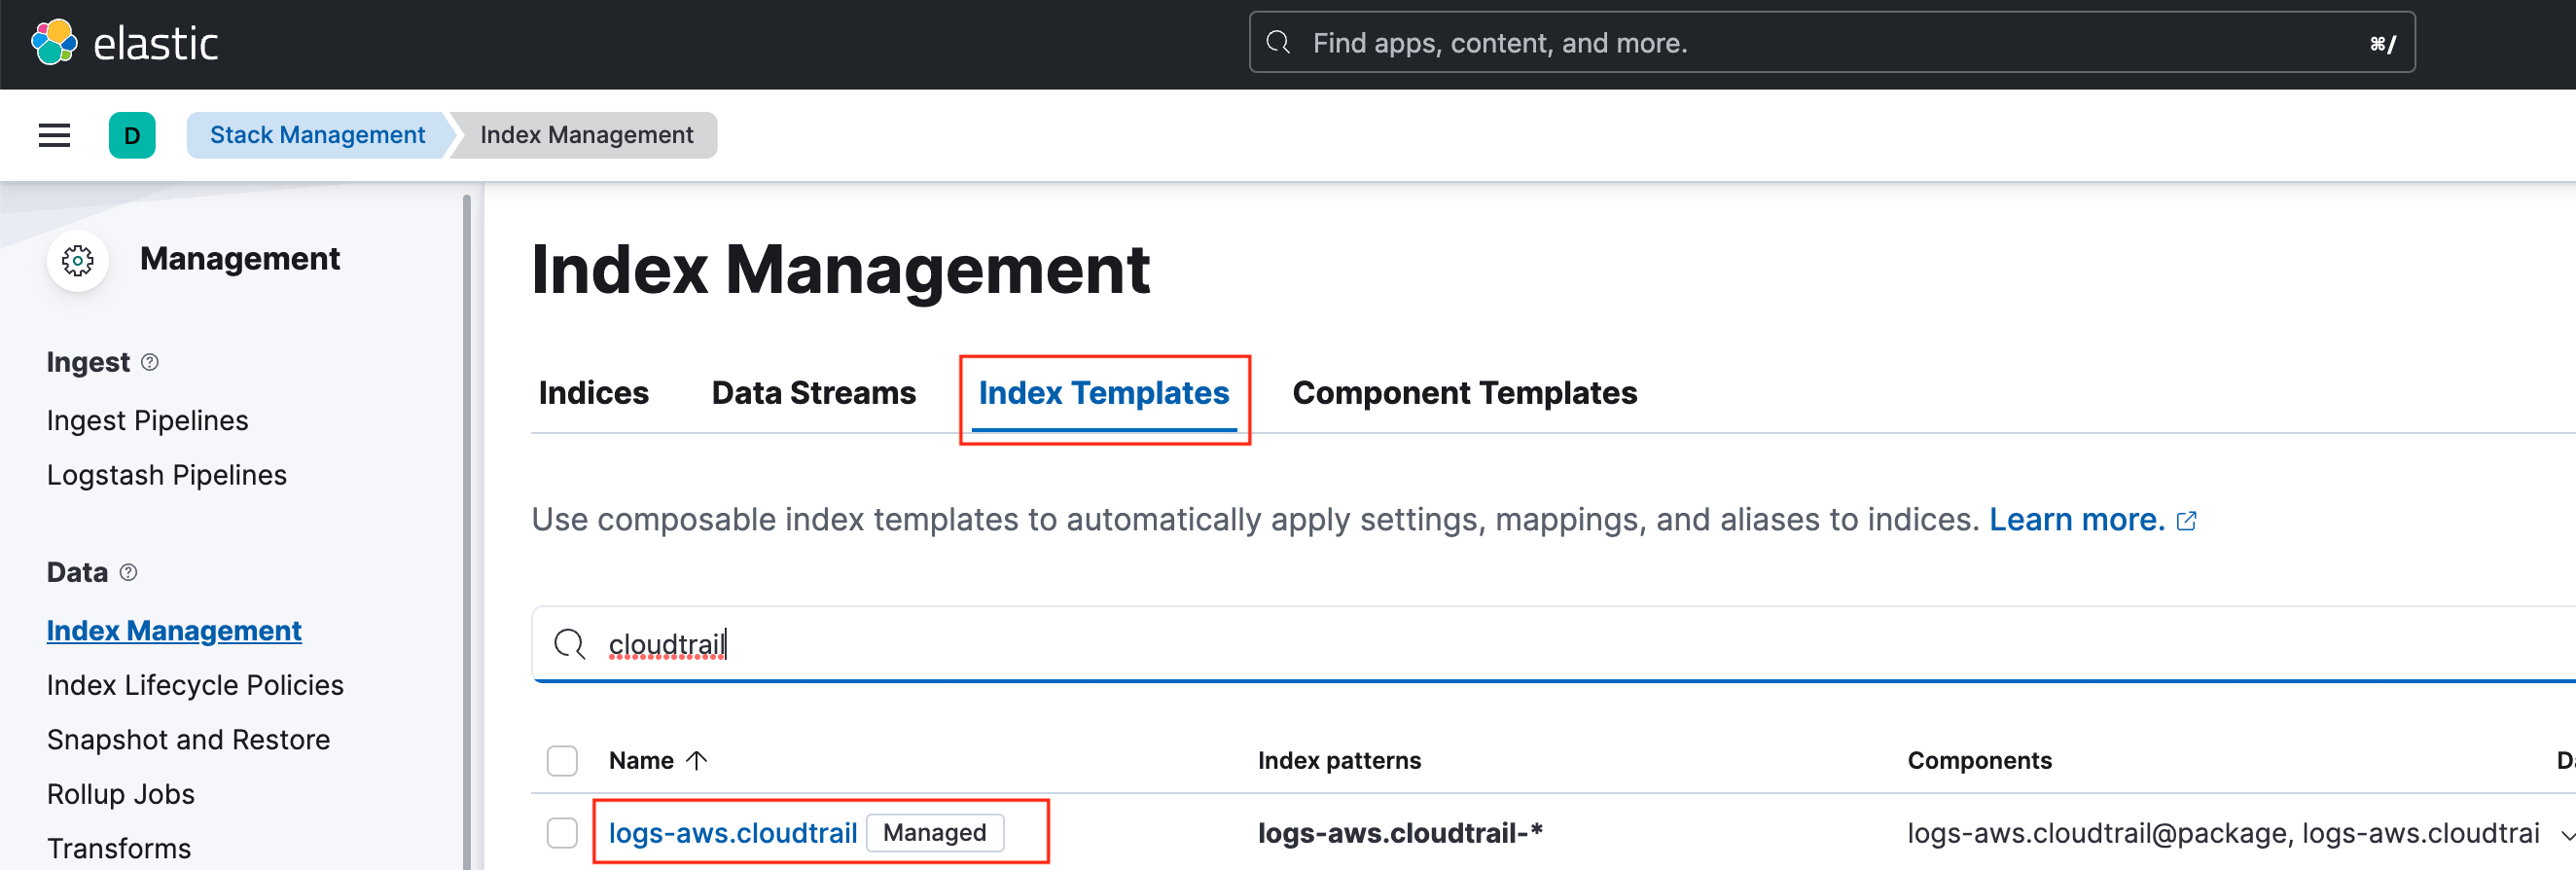Viewport: 2576px width, 870px height.
Task: Select Index Management in sidebar
Action: coord(174,631)
